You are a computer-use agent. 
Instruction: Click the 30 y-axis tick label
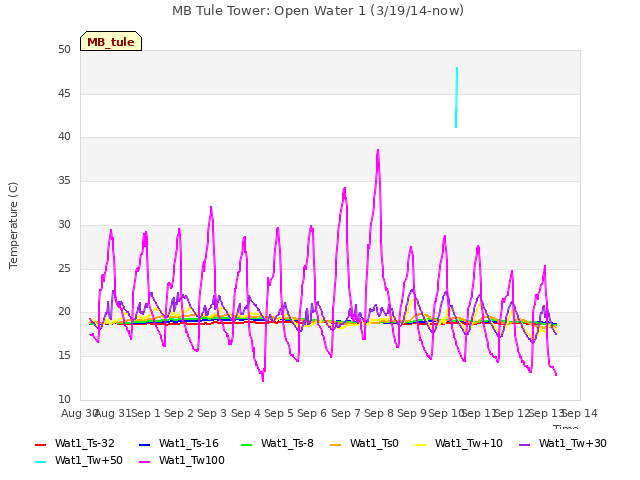(64, 224)
